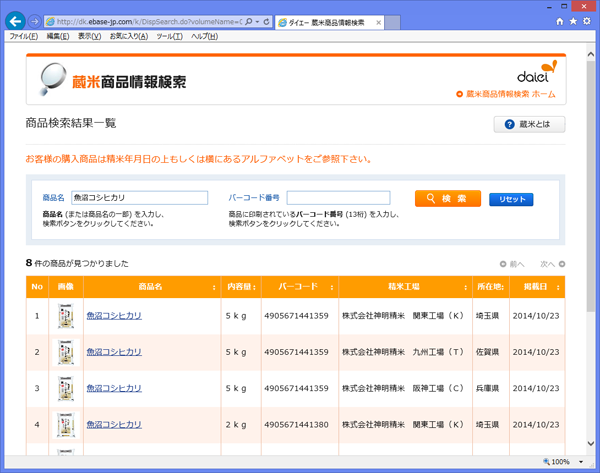Click the page scrollbar down arrow
The height and width of the screenshot is (473, 600).
[x=590, y=444]
